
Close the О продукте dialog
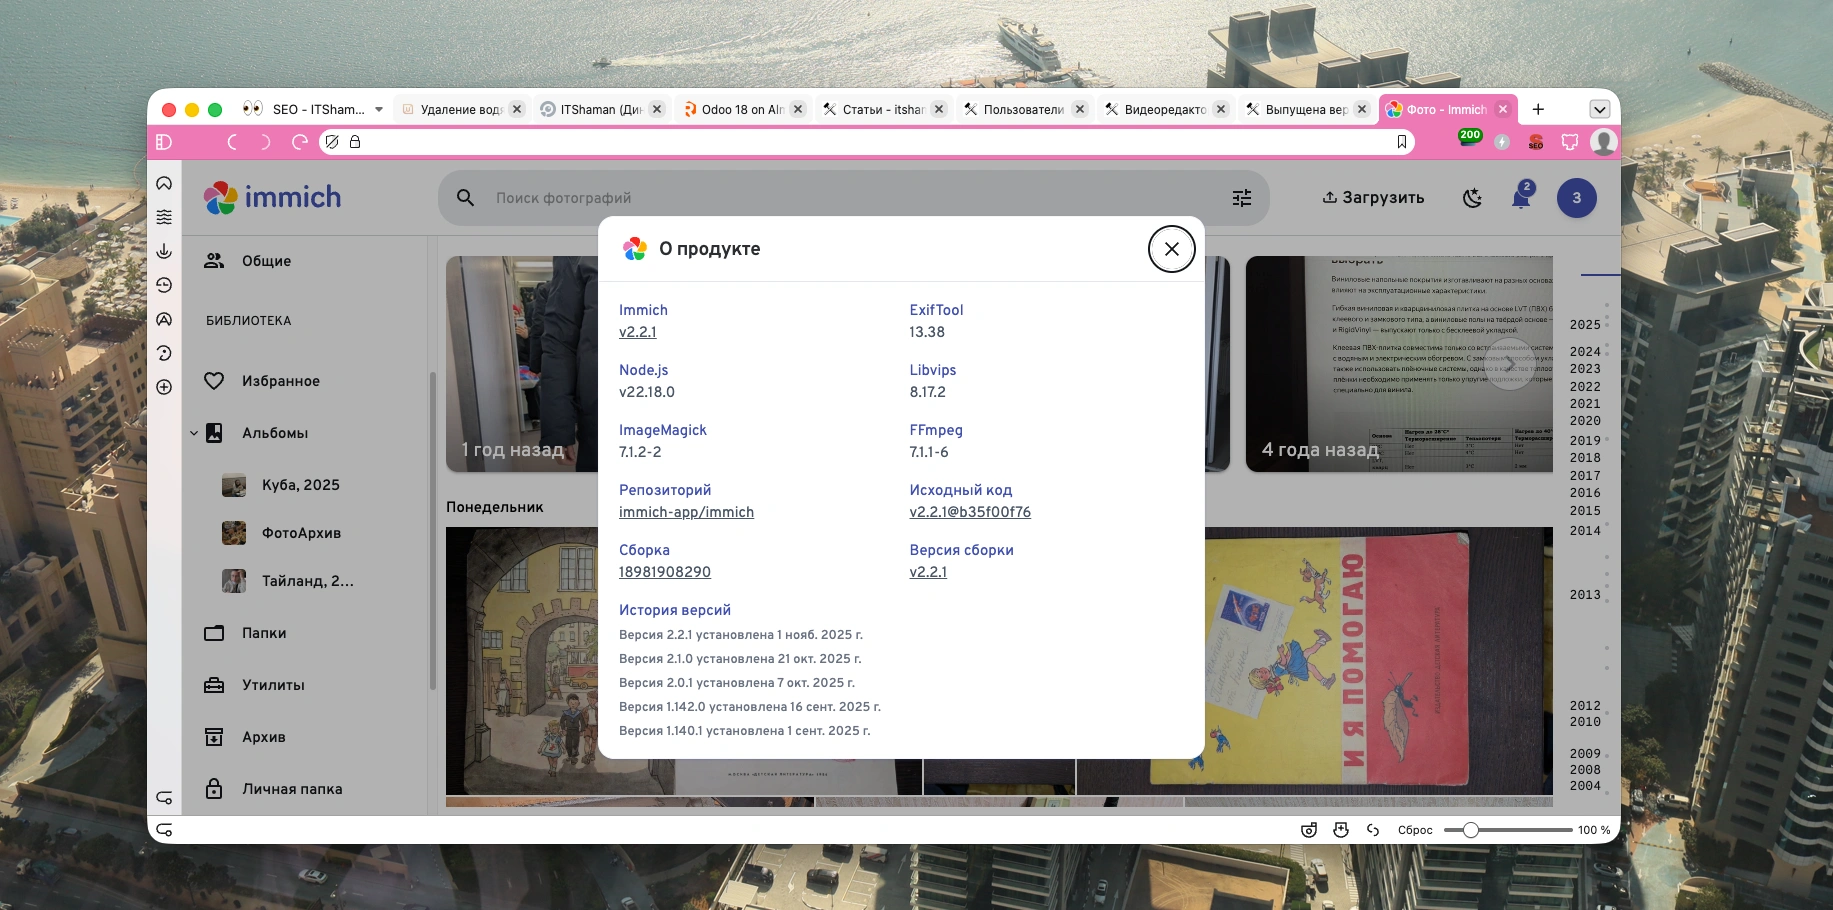click(x=1171, y=249)
